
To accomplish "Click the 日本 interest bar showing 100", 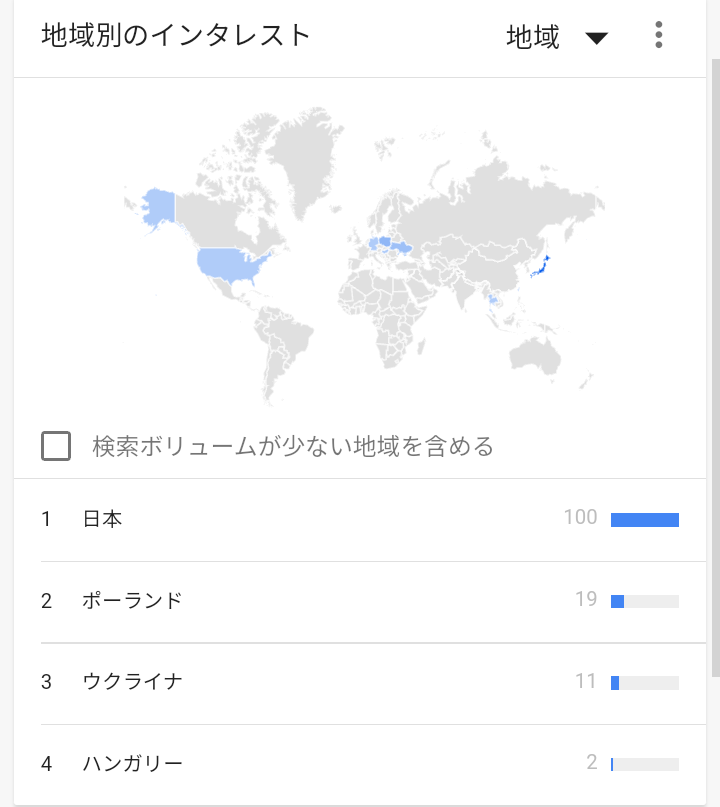I will tap(644, 519).
